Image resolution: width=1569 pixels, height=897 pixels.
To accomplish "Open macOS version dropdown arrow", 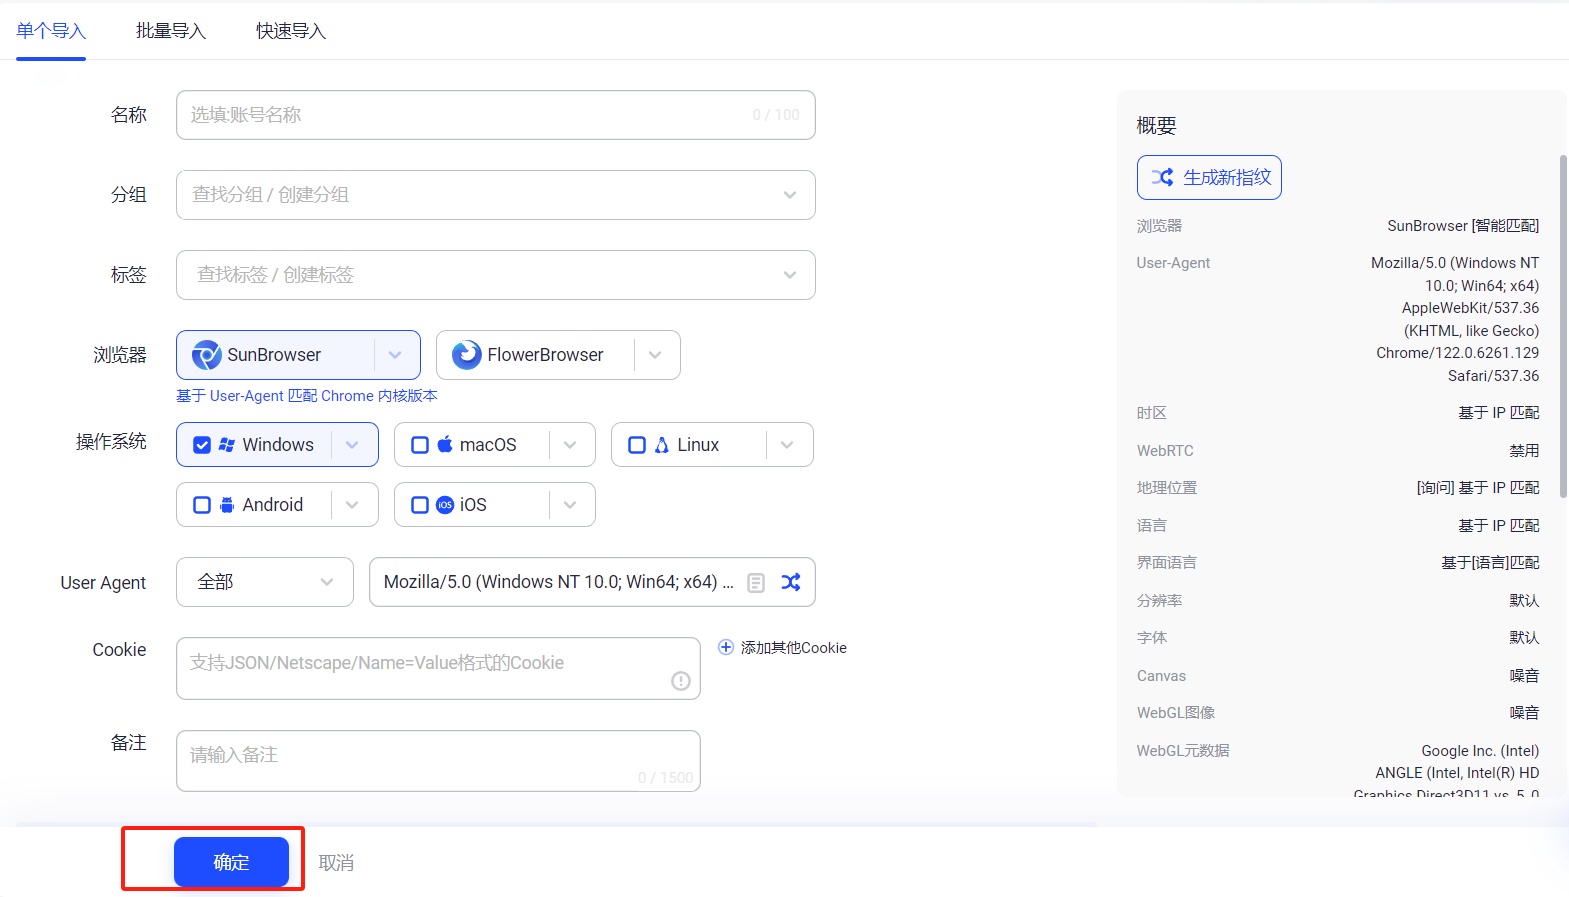I will point(570,445).
